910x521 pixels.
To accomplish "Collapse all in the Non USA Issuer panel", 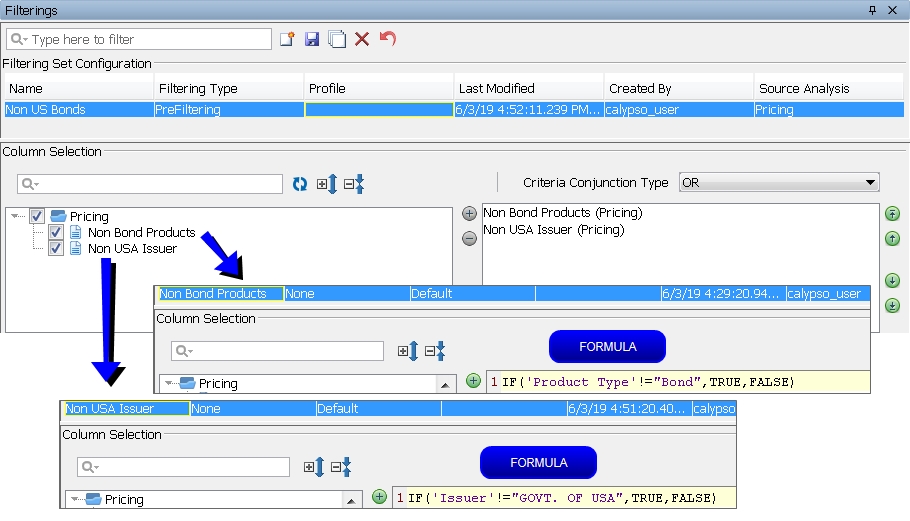I will click(x=341, y=467).
